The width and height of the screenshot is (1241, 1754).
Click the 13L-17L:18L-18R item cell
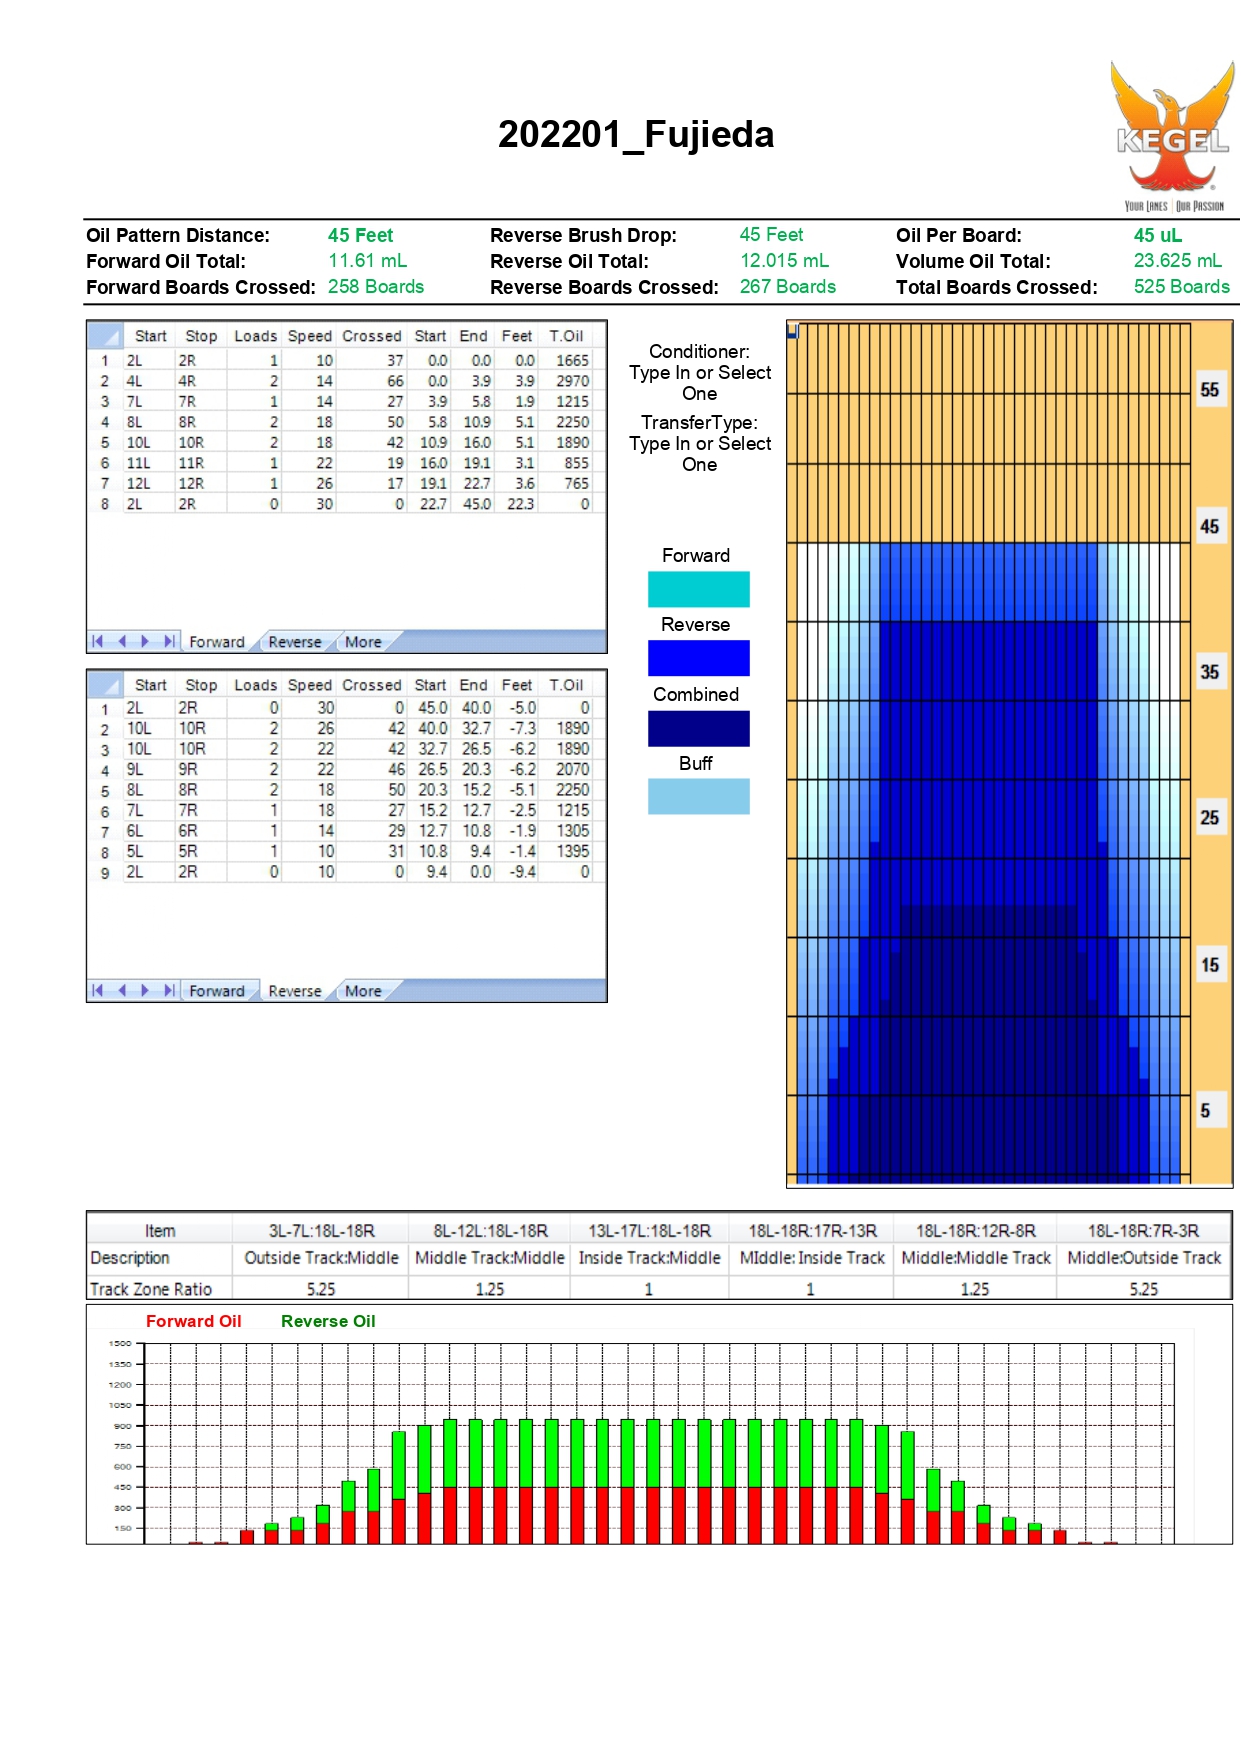(x=649, y=1231)
